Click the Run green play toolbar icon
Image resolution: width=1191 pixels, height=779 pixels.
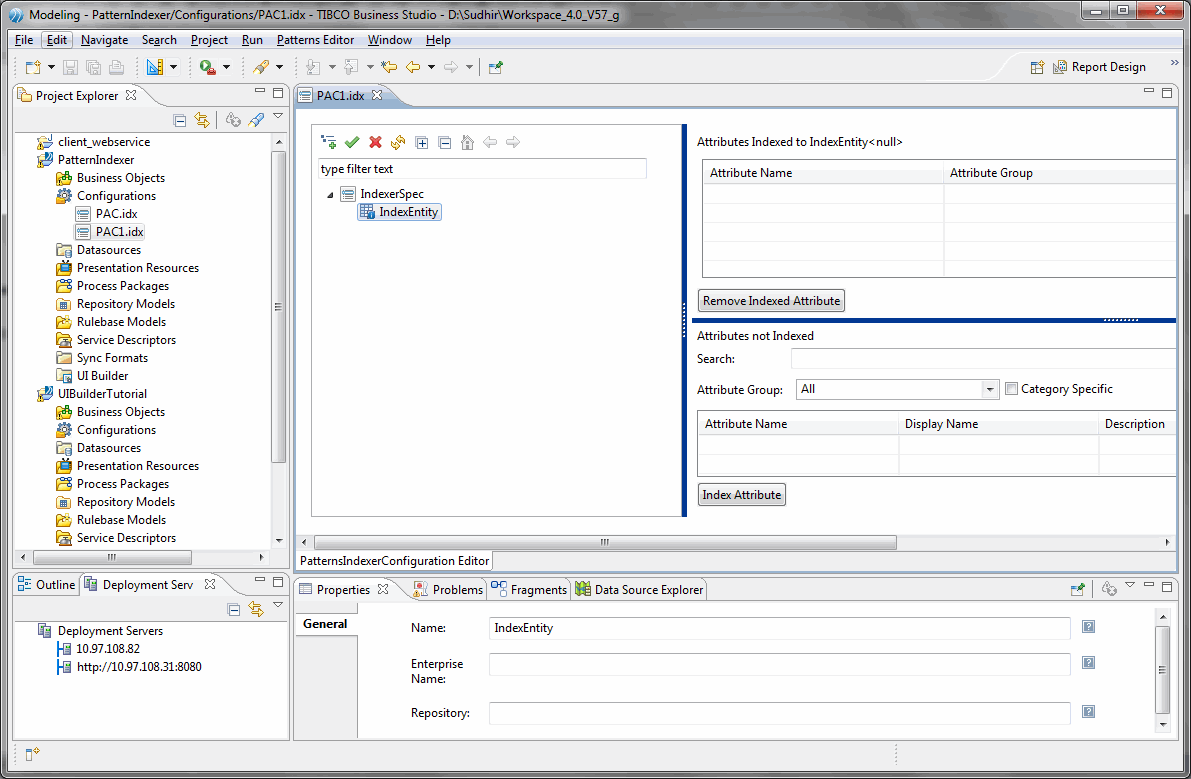point(207,67)
